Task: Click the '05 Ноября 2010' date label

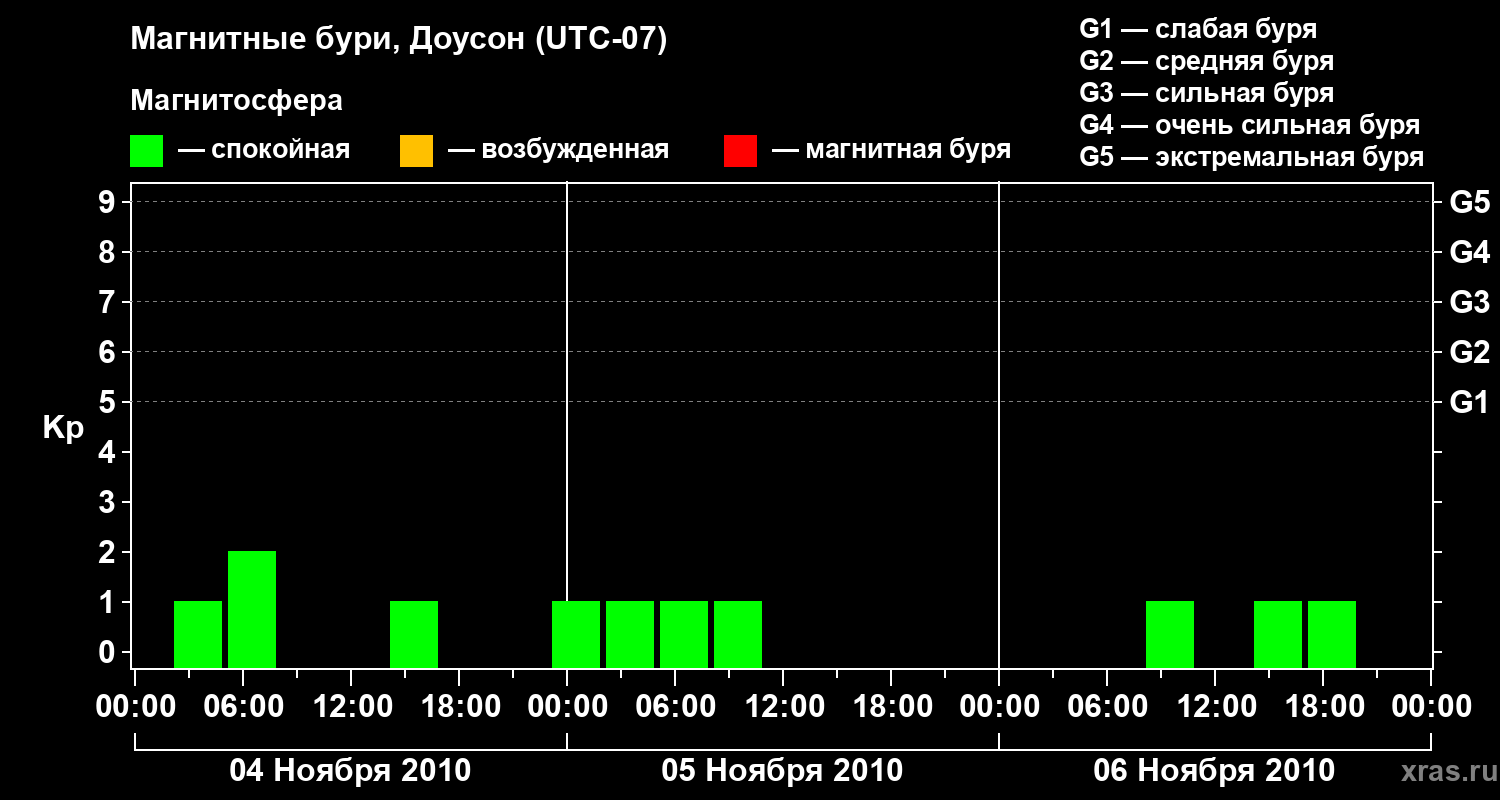Action: click(782, 771)
